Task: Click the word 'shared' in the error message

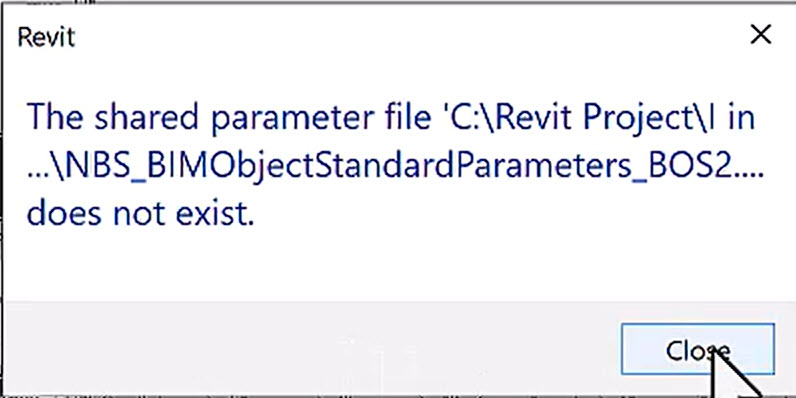Action: tap(146, 117)
